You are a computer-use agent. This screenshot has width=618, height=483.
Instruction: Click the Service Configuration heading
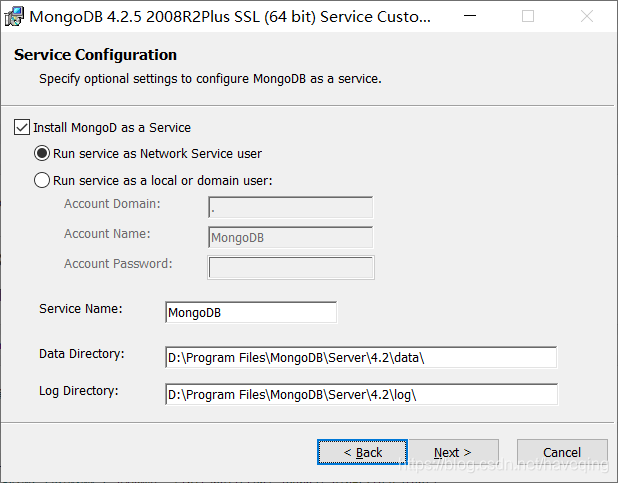coord(95,55)
